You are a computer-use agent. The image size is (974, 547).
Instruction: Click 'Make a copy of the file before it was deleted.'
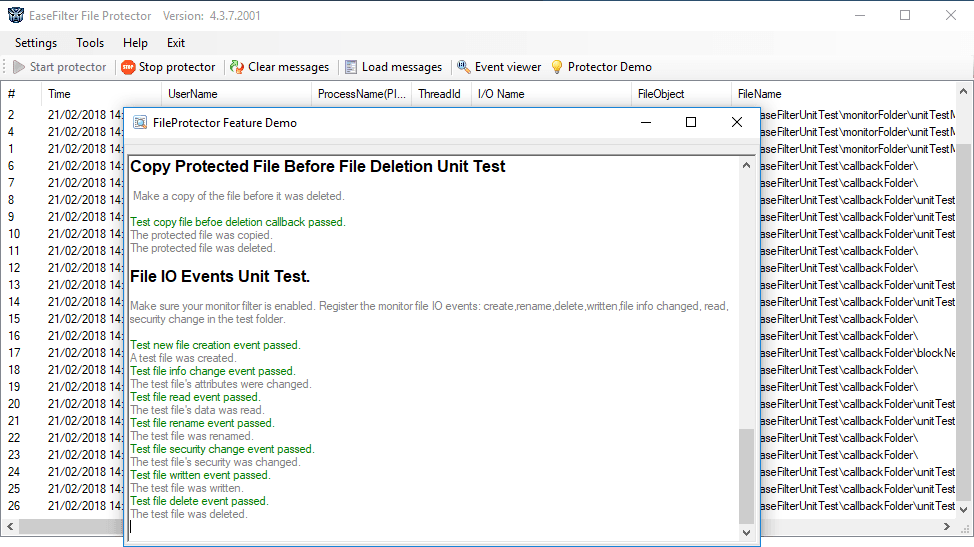pos(239,196)
